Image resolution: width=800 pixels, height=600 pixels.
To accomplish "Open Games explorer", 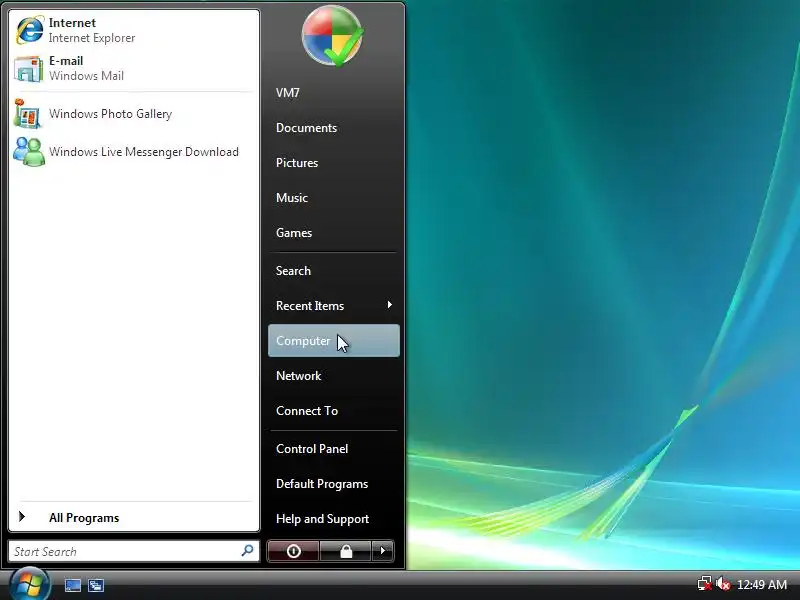I will point(334,233).
